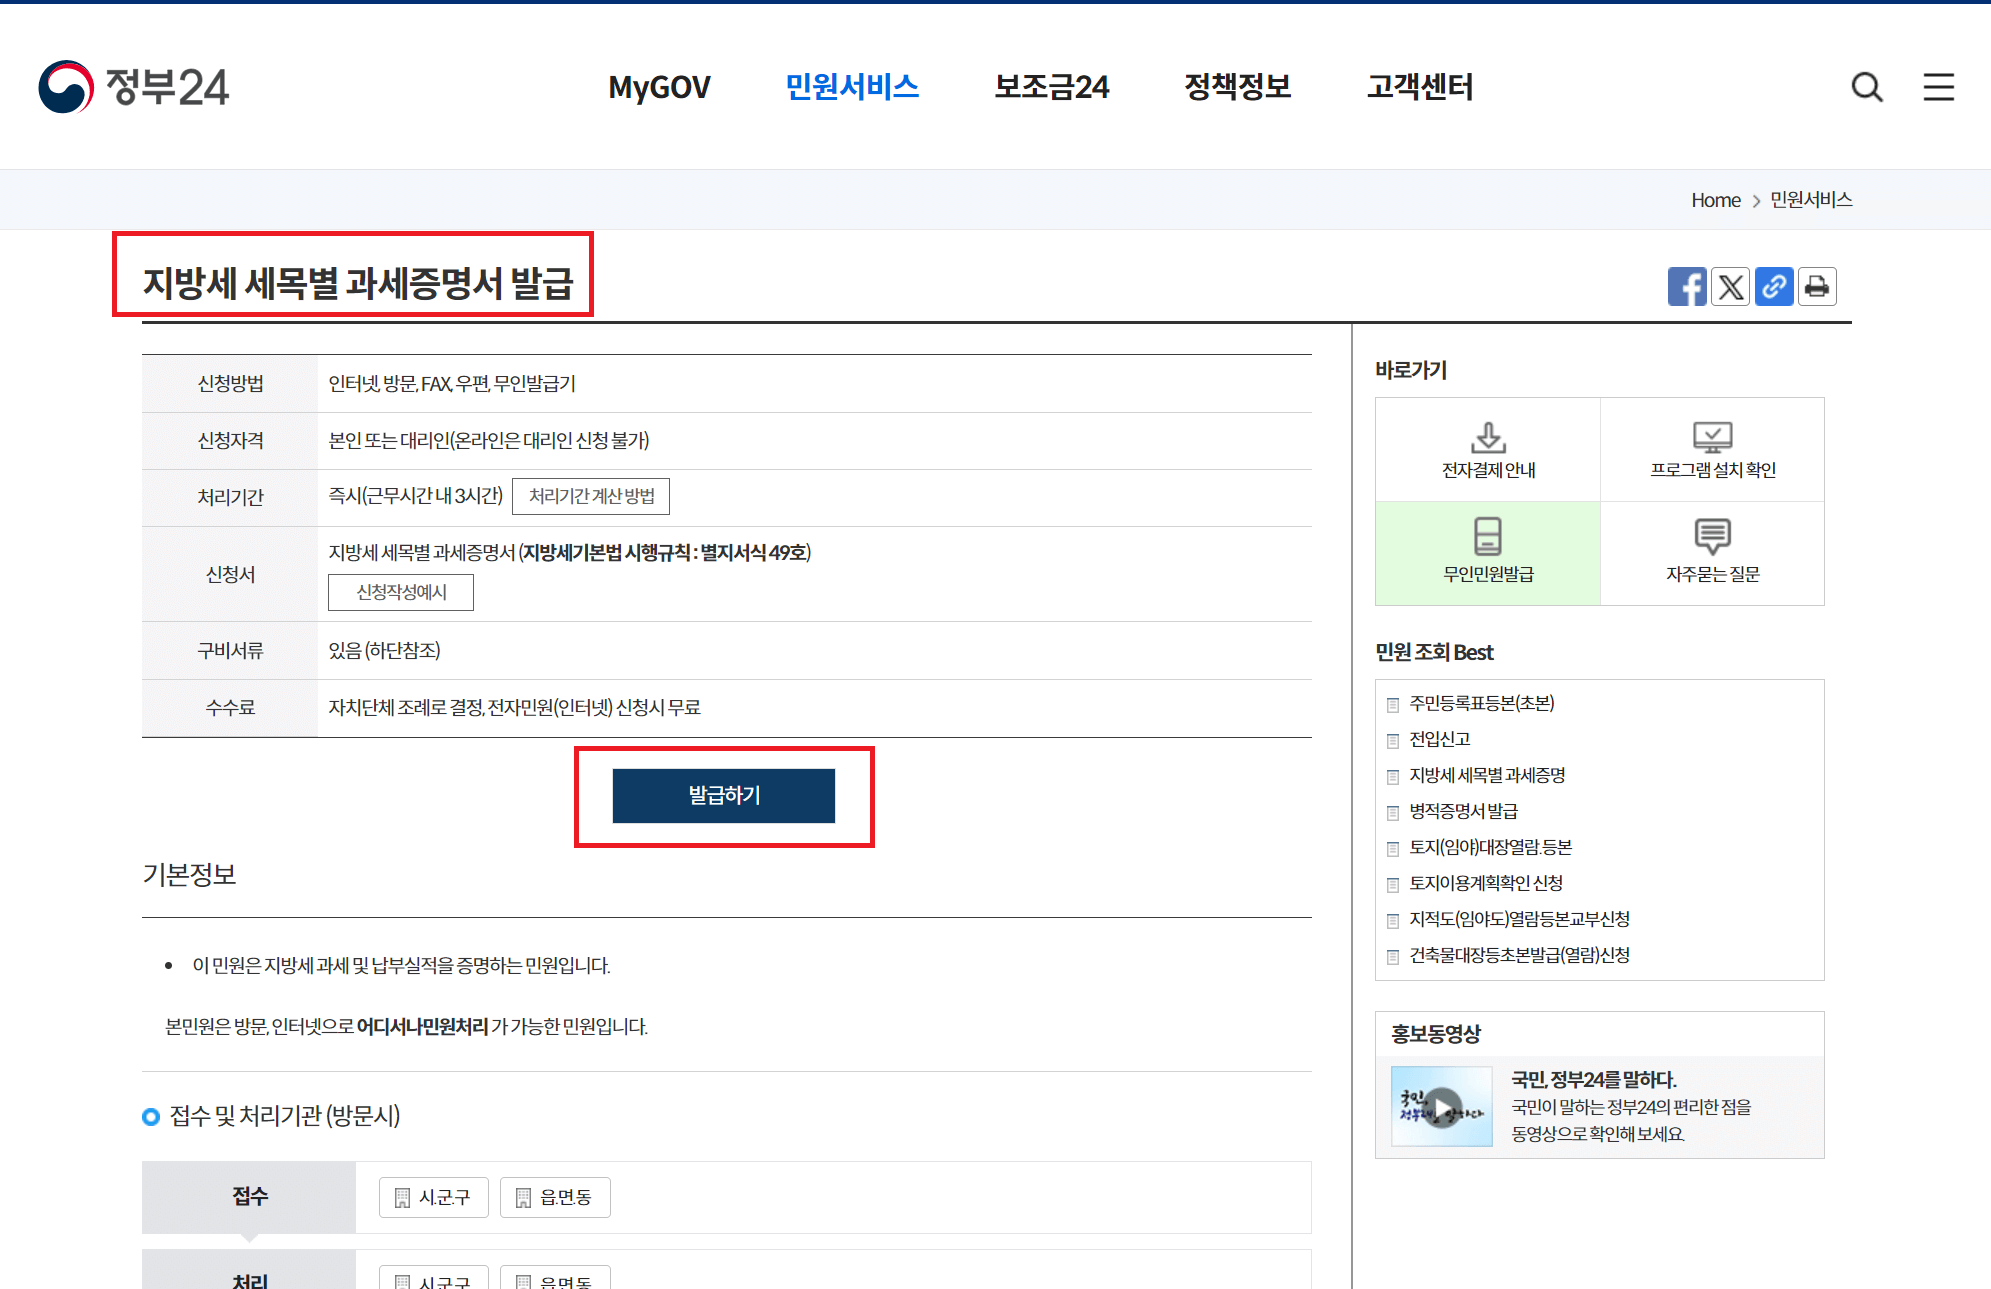Screen dimensions: 1991x1289
Task: Open 무인민원발급 shortcut
Action: pos(1488,553)
